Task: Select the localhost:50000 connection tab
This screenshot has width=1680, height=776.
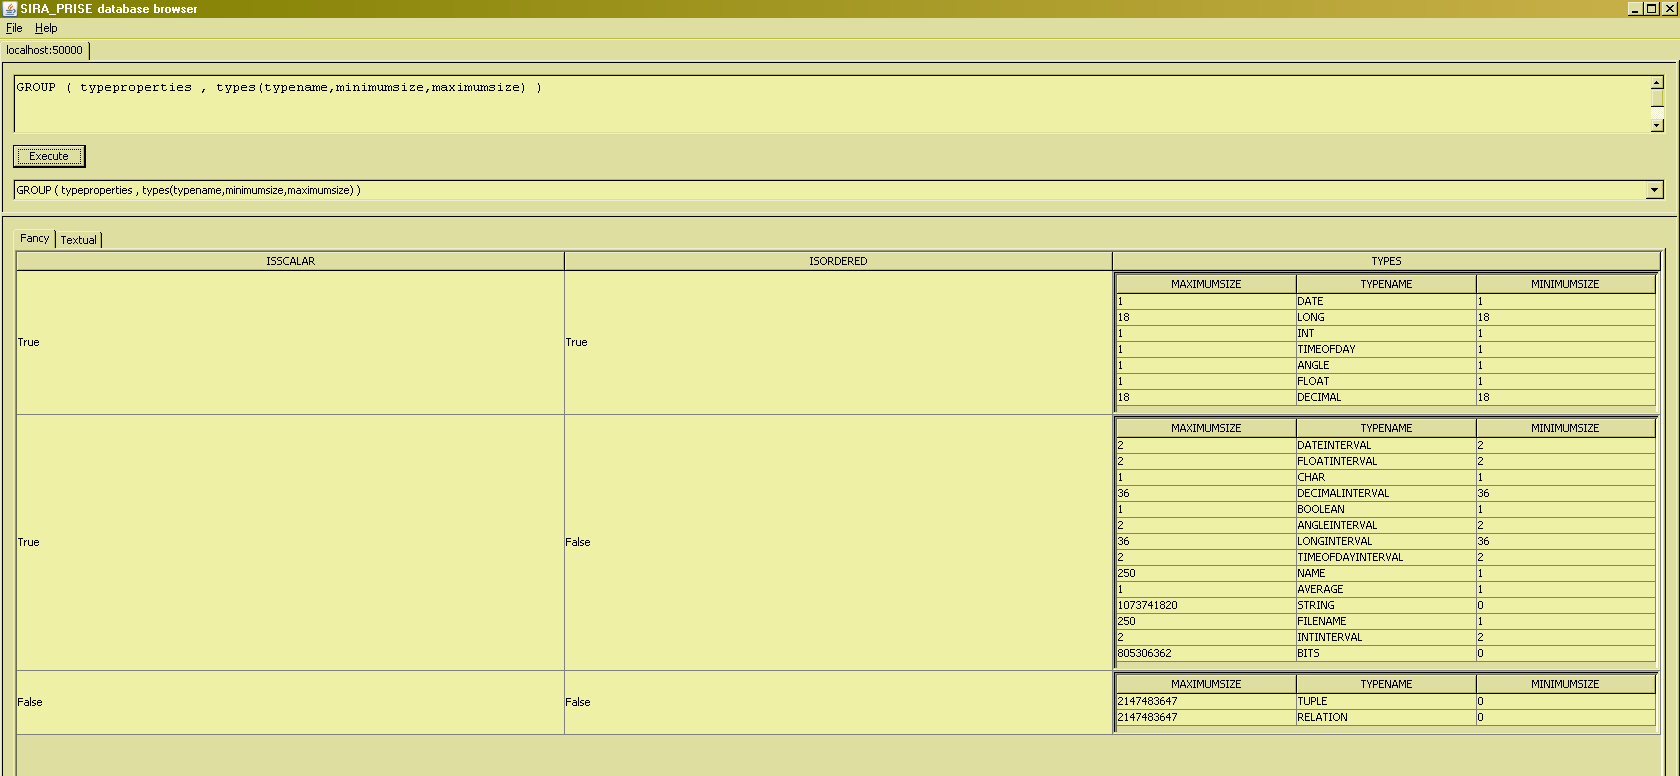Action: point(45,50)
